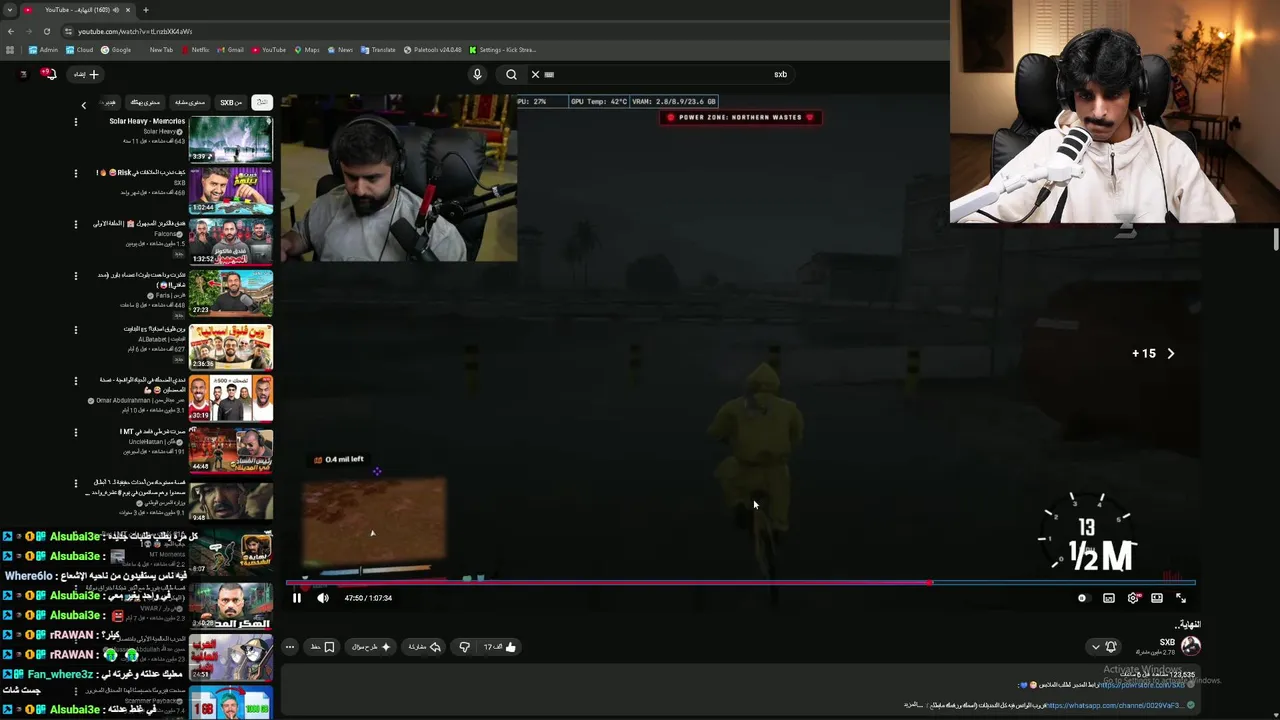Open the ALBatabet video thumbnail lasting 2:36:36
Screen dimensions: 1280x720
pyautogui.click(x=231, y=346)
